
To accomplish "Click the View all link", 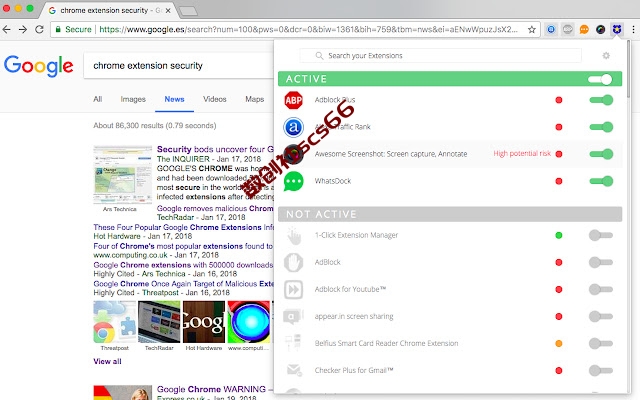I will tap(107, 361).
